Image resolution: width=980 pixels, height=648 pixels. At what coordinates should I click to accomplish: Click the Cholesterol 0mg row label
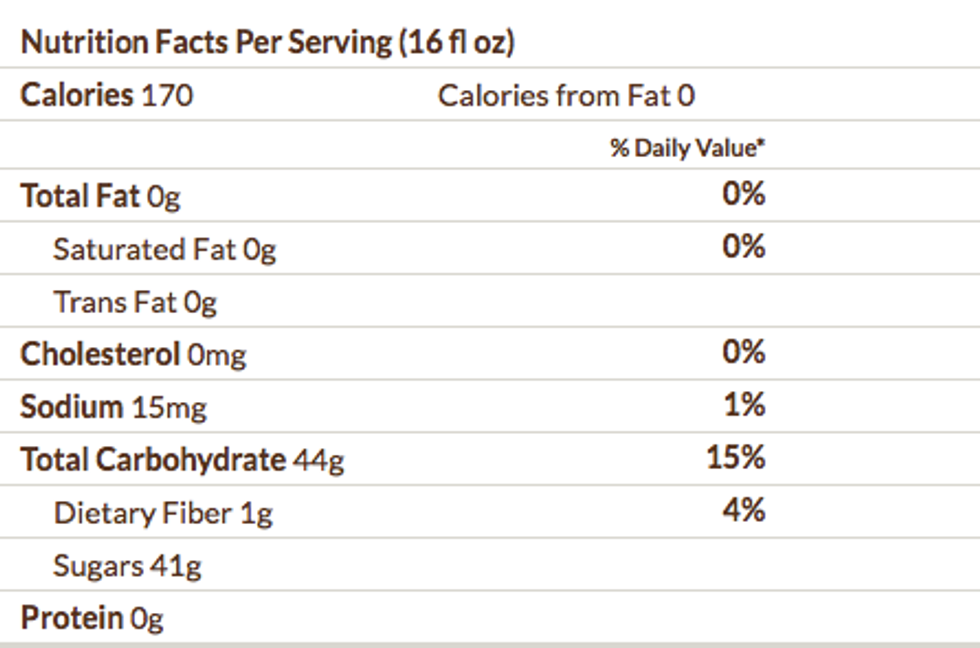coord(133,354)
